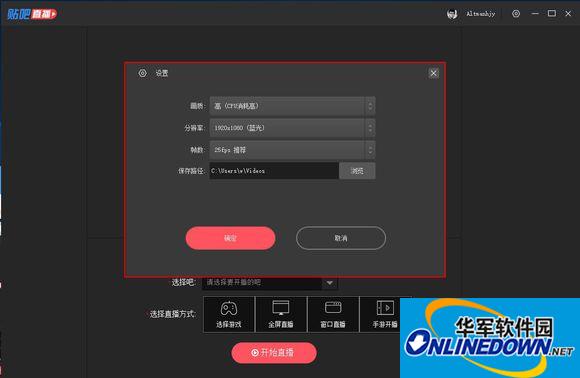Confirm settings with red 确定 button
Viewport: 580px width, 378px height.
coord(230,238)
